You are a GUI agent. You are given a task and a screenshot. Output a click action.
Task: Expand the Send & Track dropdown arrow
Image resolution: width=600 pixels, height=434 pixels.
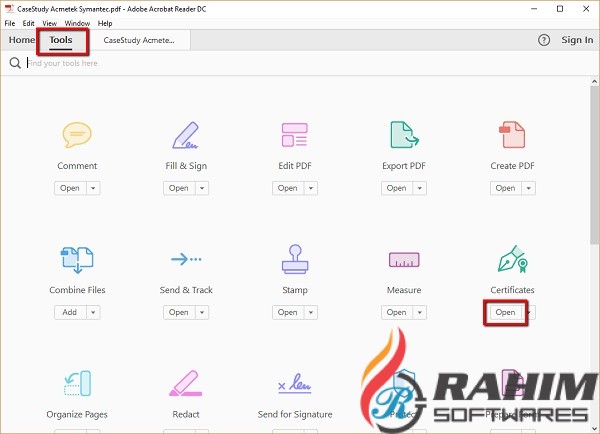[x=202, y=312]
